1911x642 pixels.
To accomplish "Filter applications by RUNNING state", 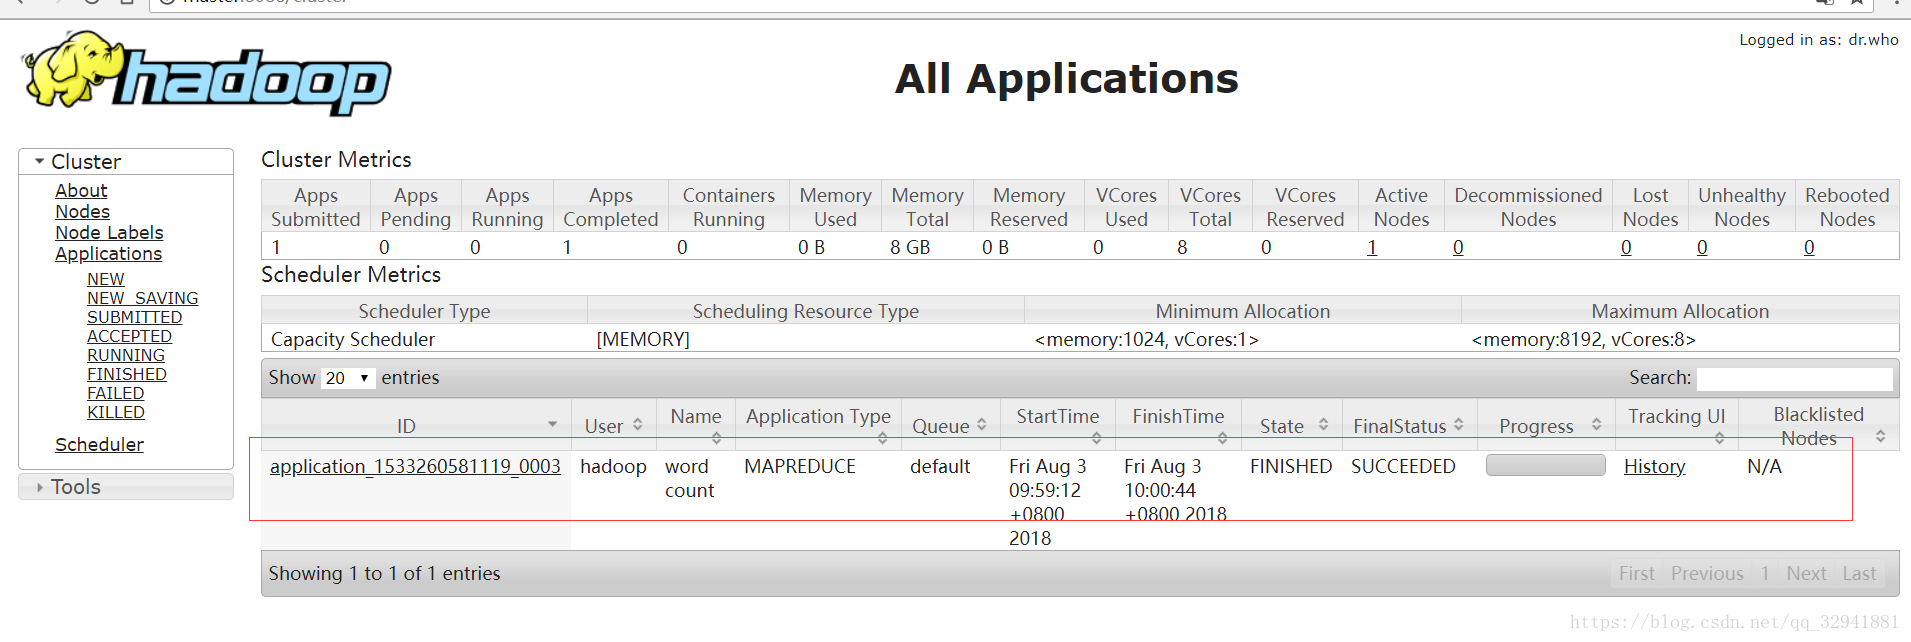I will [126, 355].
